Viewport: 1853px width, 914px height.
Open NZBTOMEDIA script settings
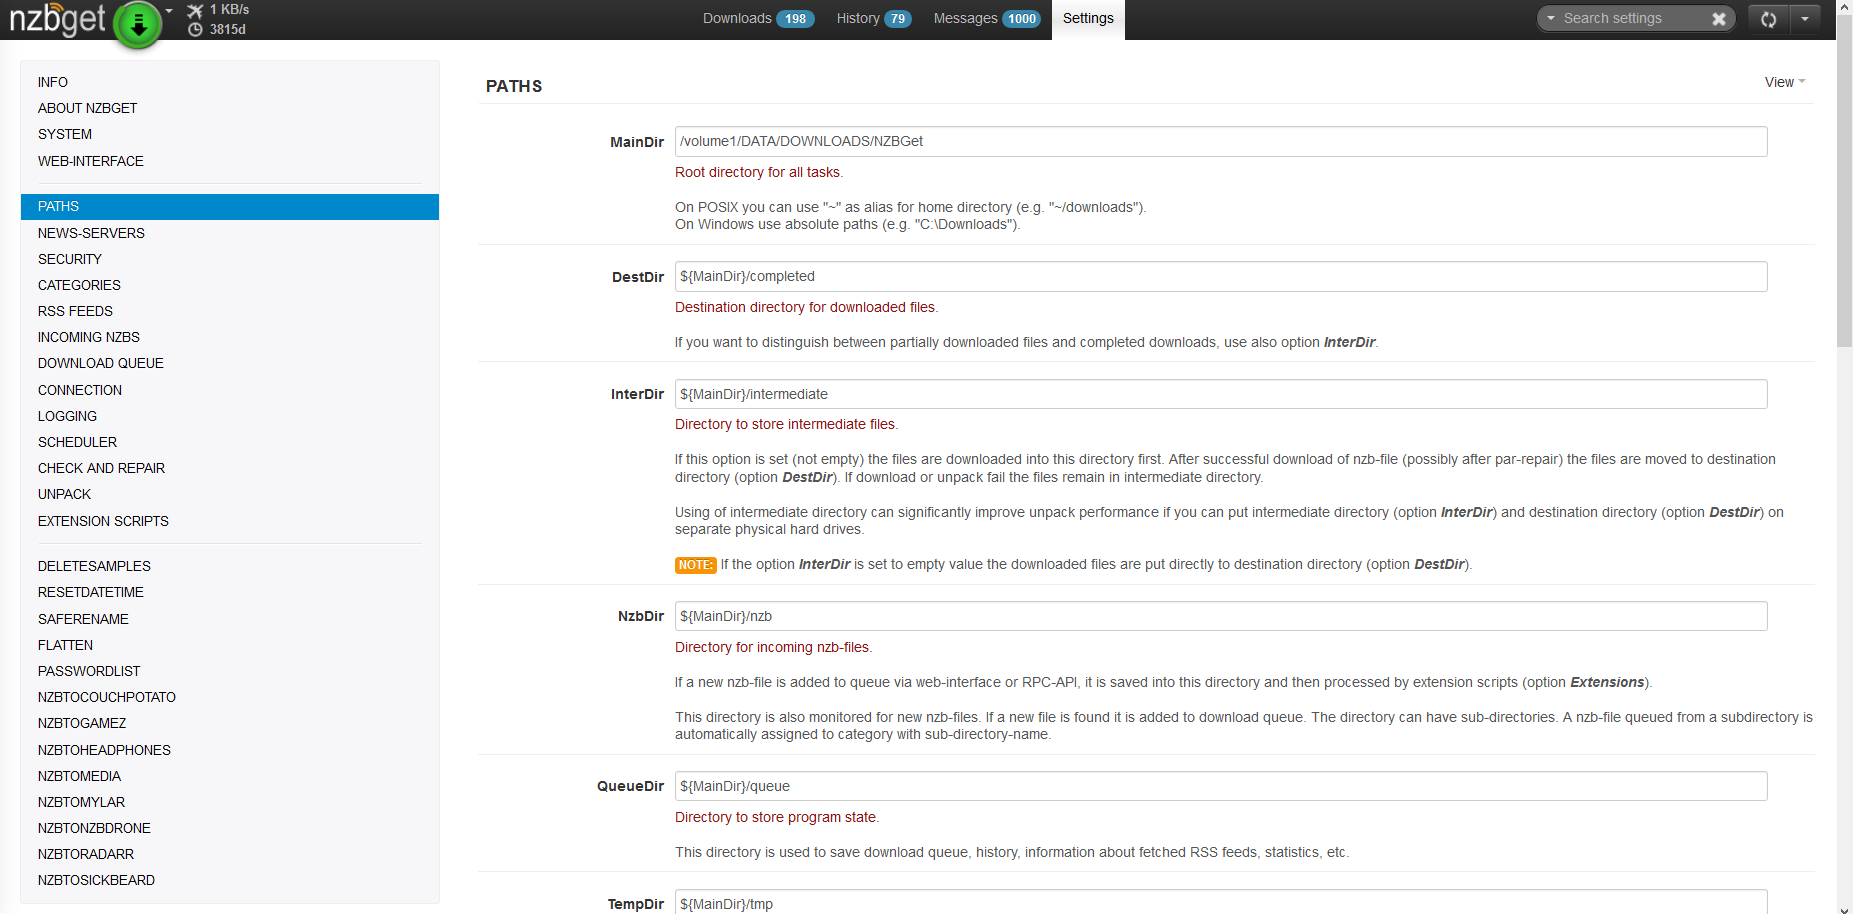(x=230, y=776)
